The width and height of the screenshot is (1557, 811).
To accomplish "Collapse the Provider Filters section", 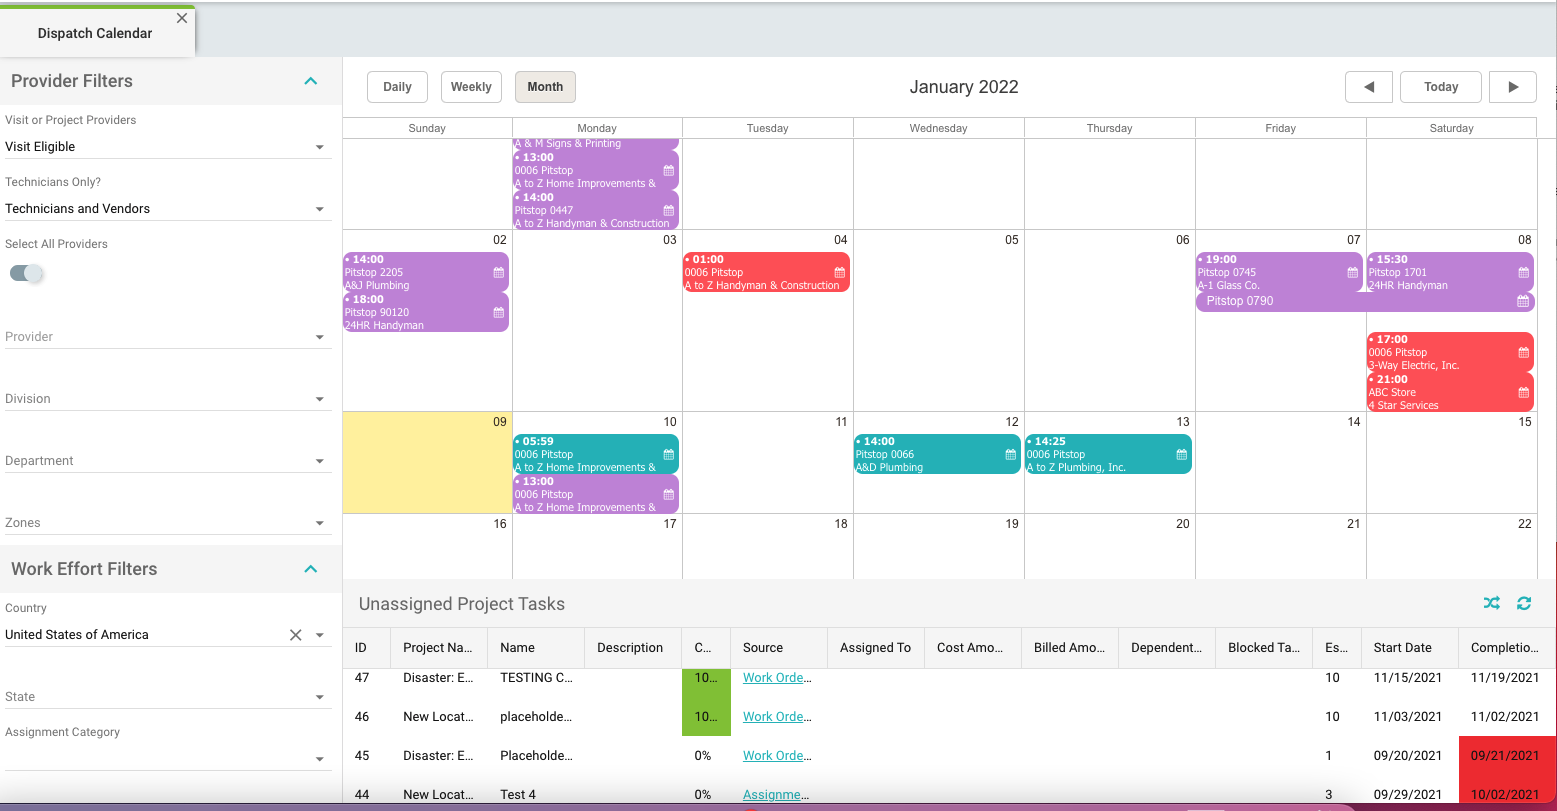I will 310,81.
